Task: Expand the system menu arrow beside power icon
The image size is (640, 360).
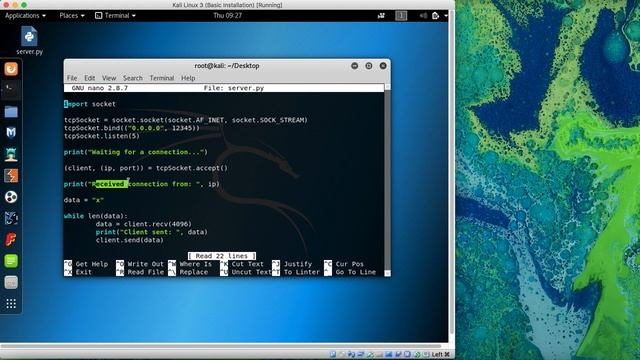Action: pyautogui.click(x=446, y=16)
